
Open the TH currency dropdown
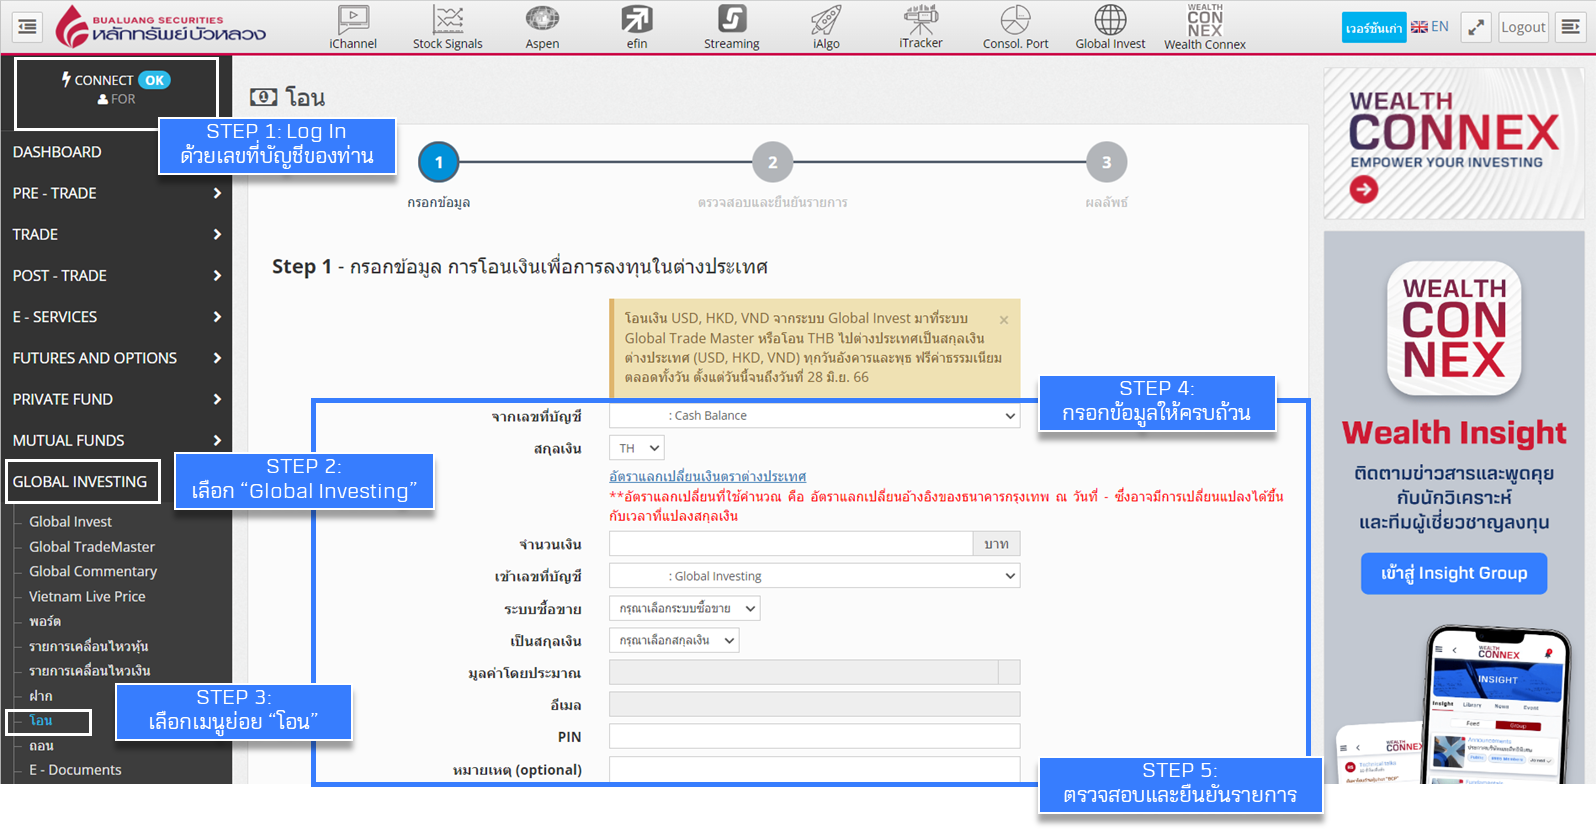637,448
